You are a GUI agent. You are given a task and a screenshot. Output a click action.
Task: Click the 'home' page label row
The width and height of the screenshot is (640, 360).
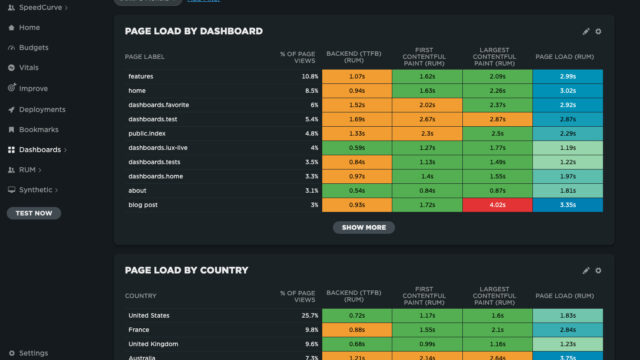(137, 91)
